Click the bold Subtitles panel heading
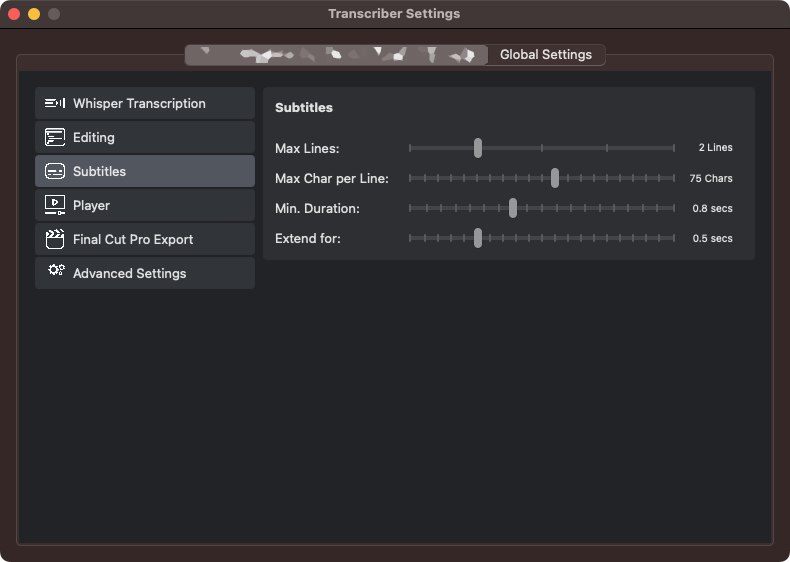Image resolution: width=790 pixels, height=562 pixels. pyautogui.click(x=304, y=107)
